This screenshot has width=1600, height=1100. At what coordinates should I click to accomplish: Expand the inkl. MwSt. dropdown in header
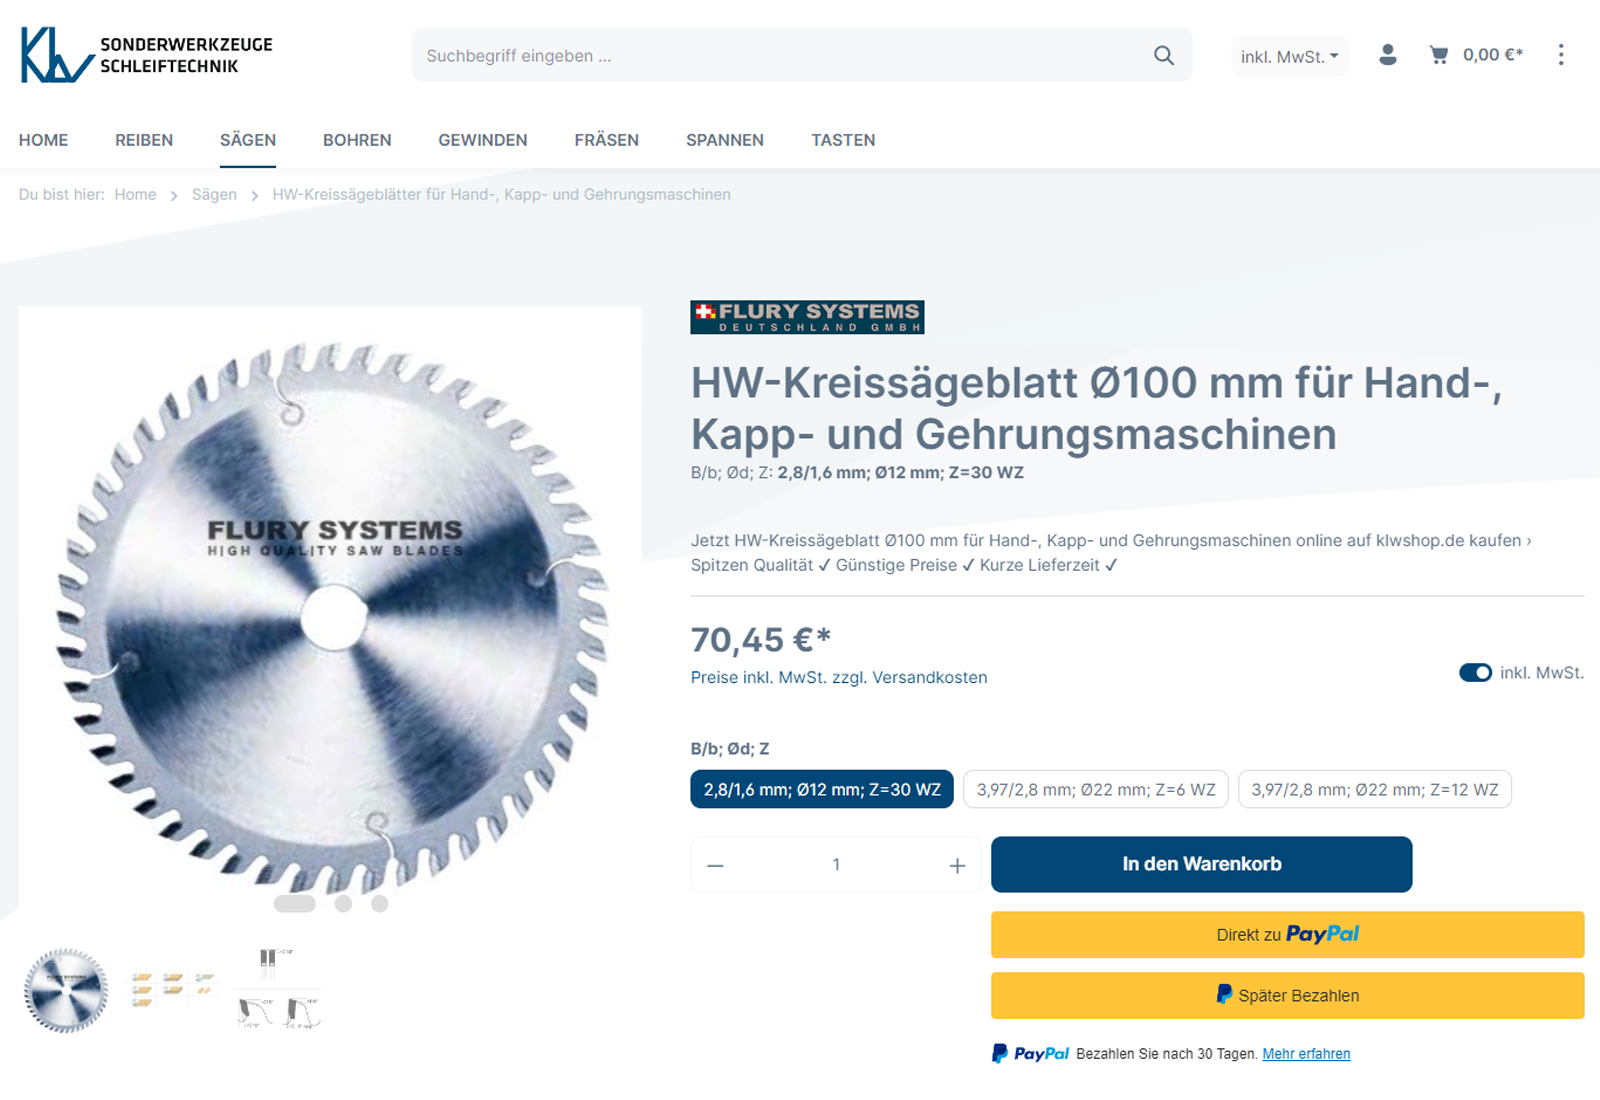tap(1289, 57)
